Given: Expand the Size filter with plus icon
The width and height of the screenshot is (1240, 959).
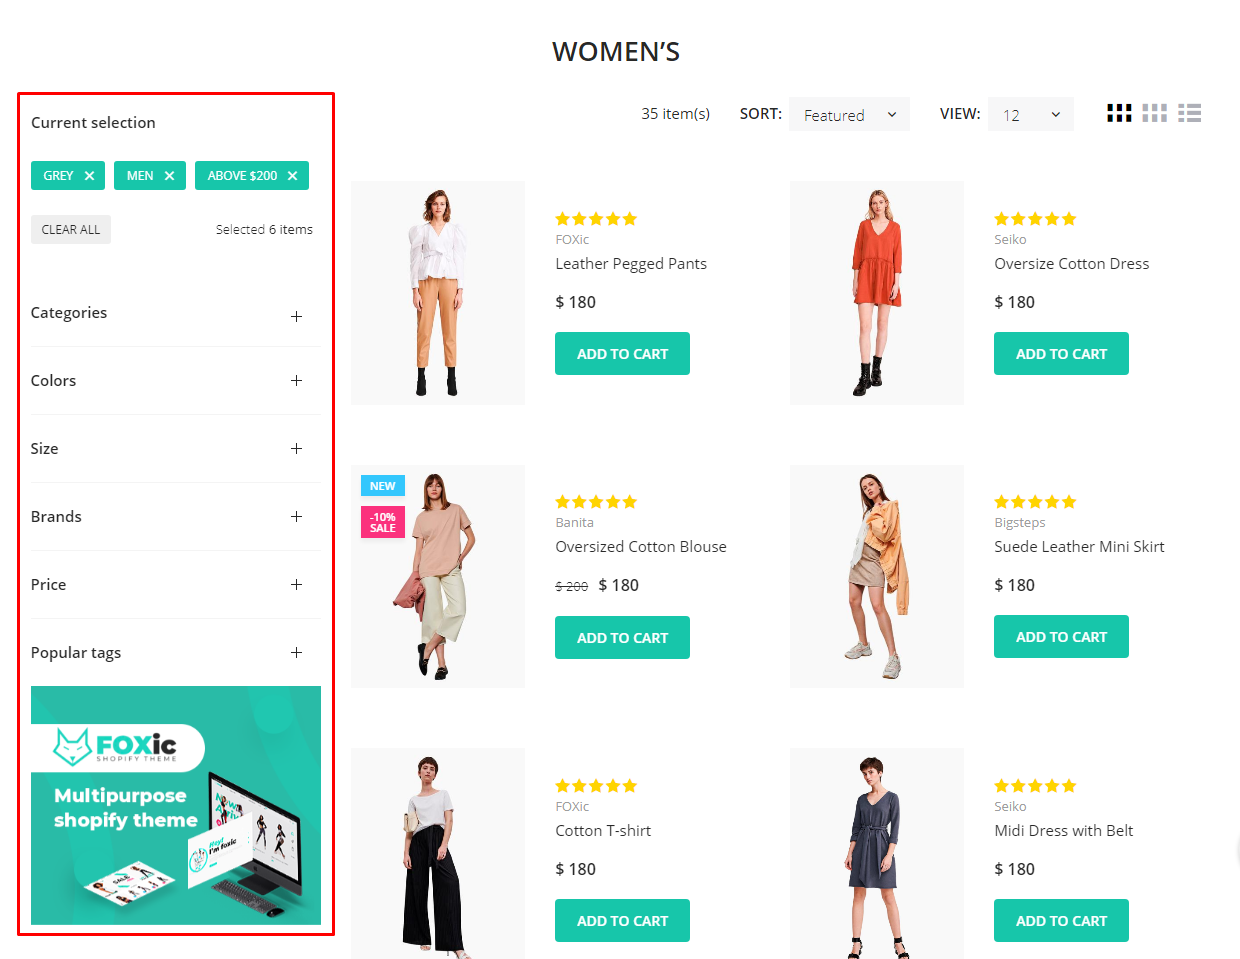Looking at the screenshot, I should [x=296, y=449].
